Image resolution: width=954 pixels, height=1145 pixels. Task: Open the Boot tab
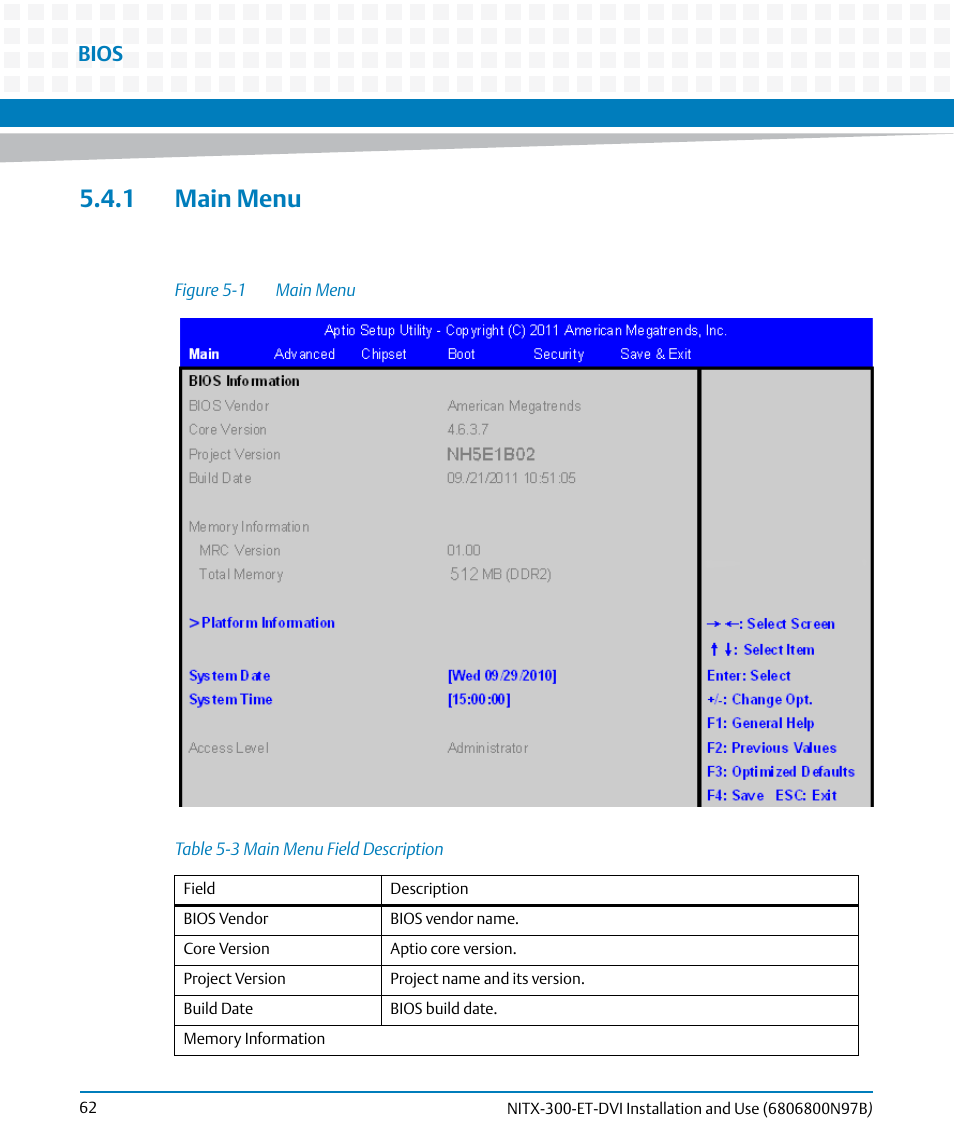[x=461, y=354]
